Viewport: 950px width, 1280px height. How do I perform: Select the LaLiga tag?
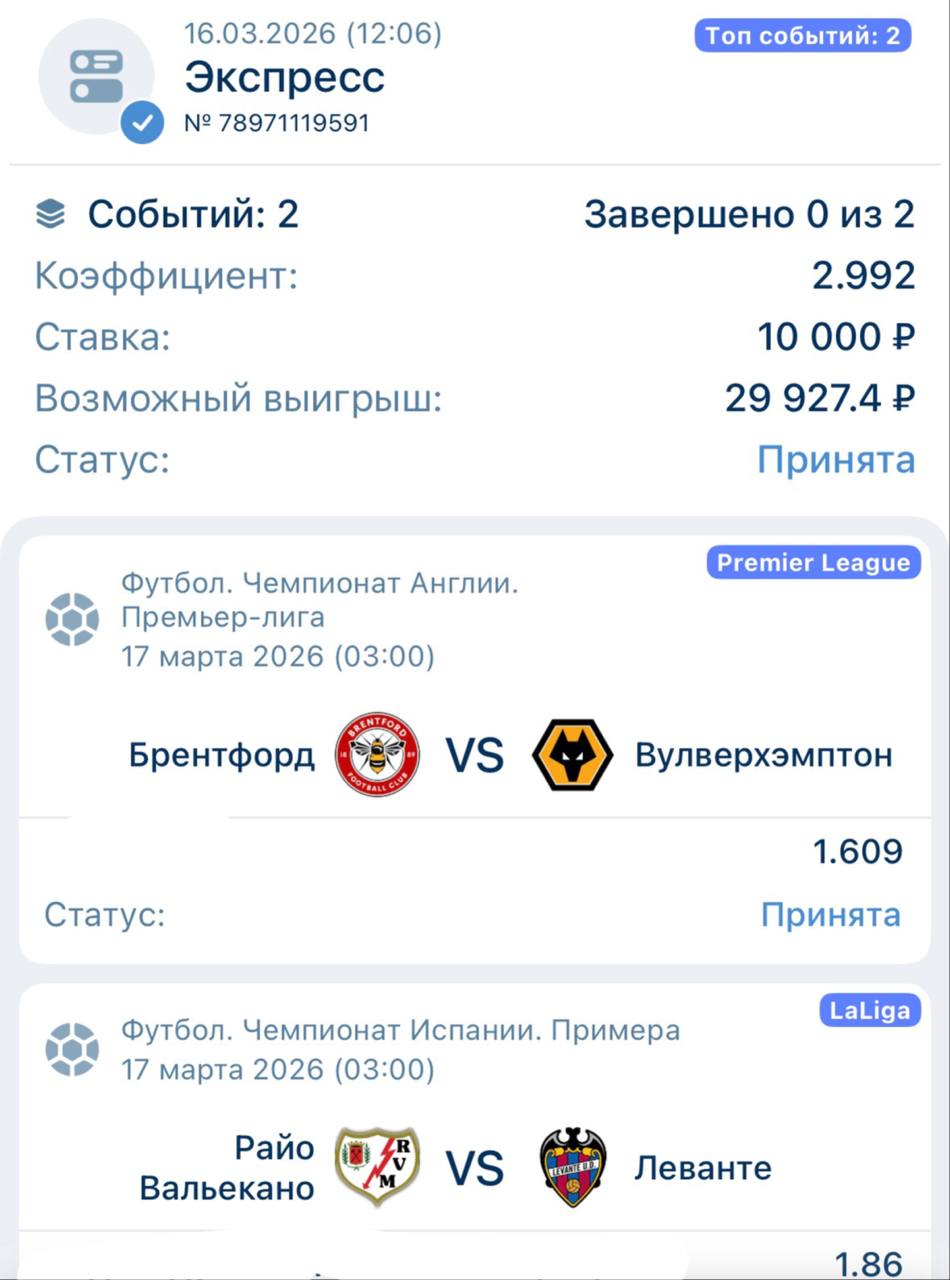[x=870, y=1011]
